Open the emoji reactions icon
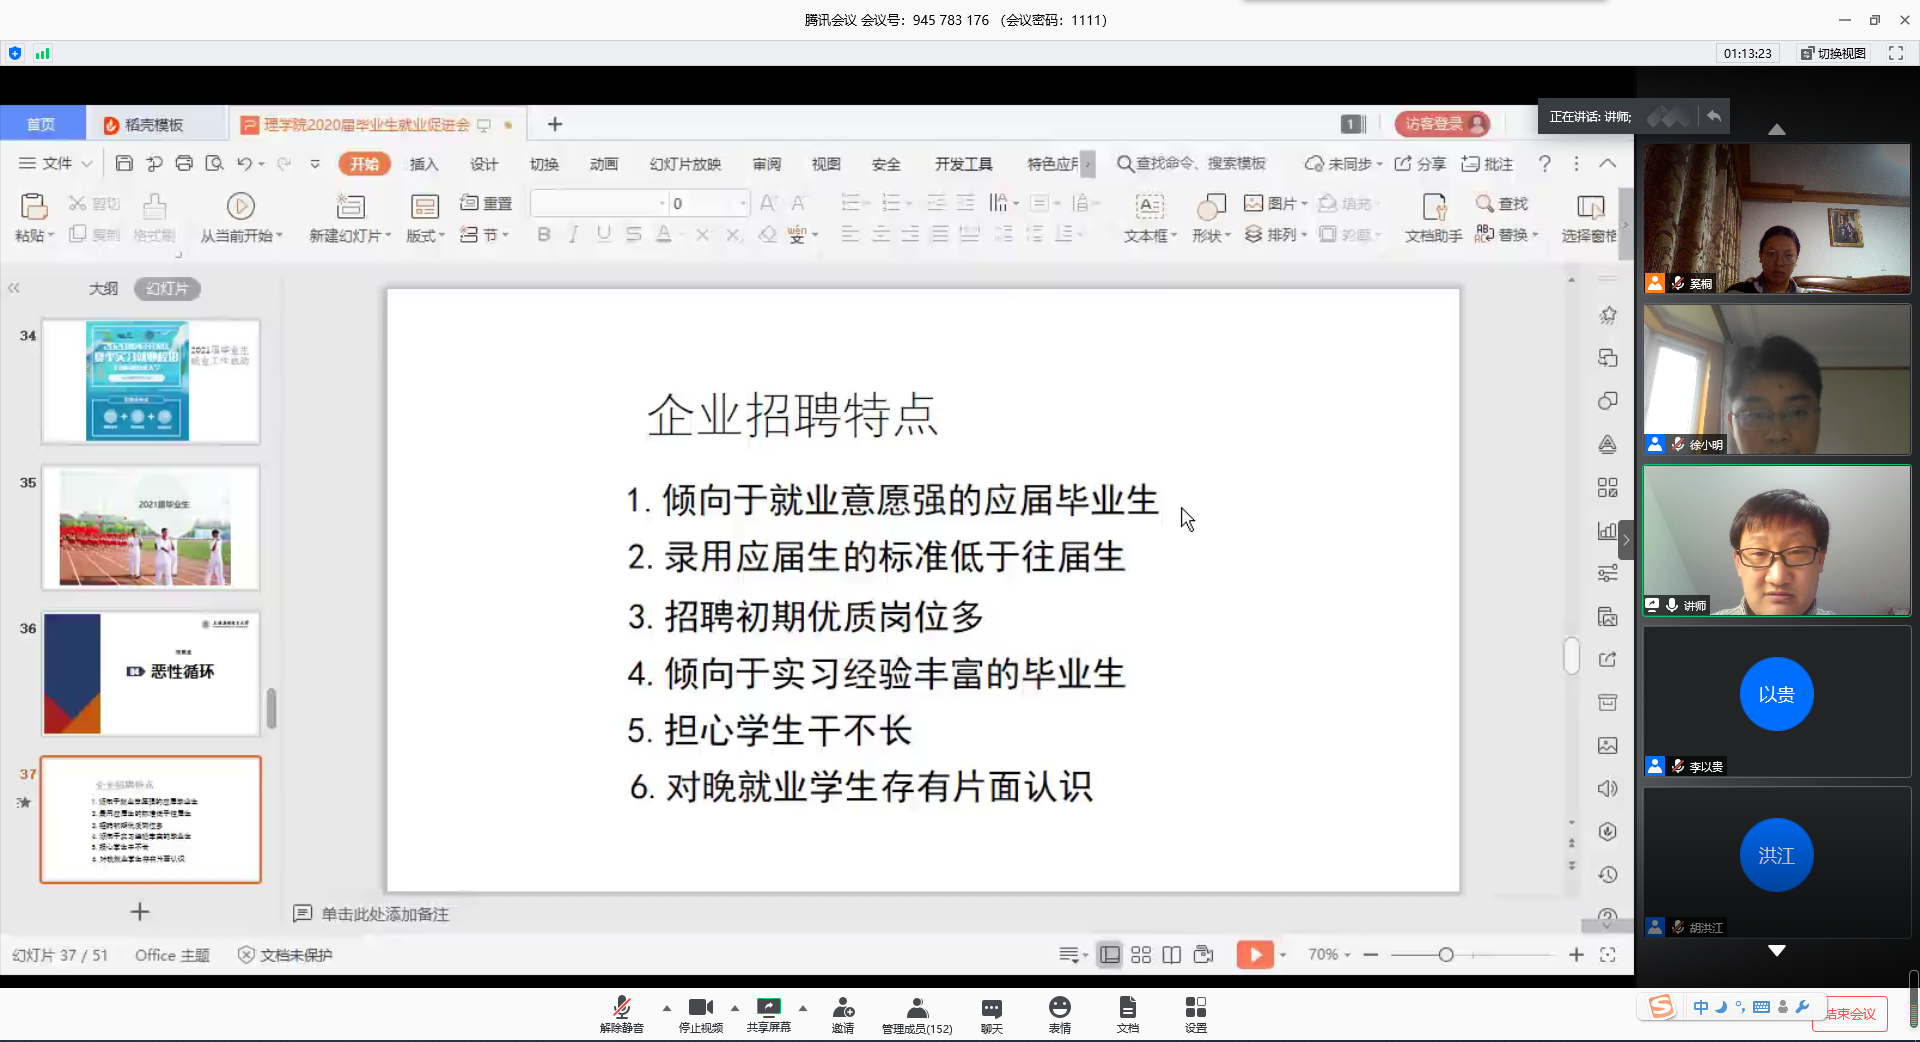 click(1059, 1008)
